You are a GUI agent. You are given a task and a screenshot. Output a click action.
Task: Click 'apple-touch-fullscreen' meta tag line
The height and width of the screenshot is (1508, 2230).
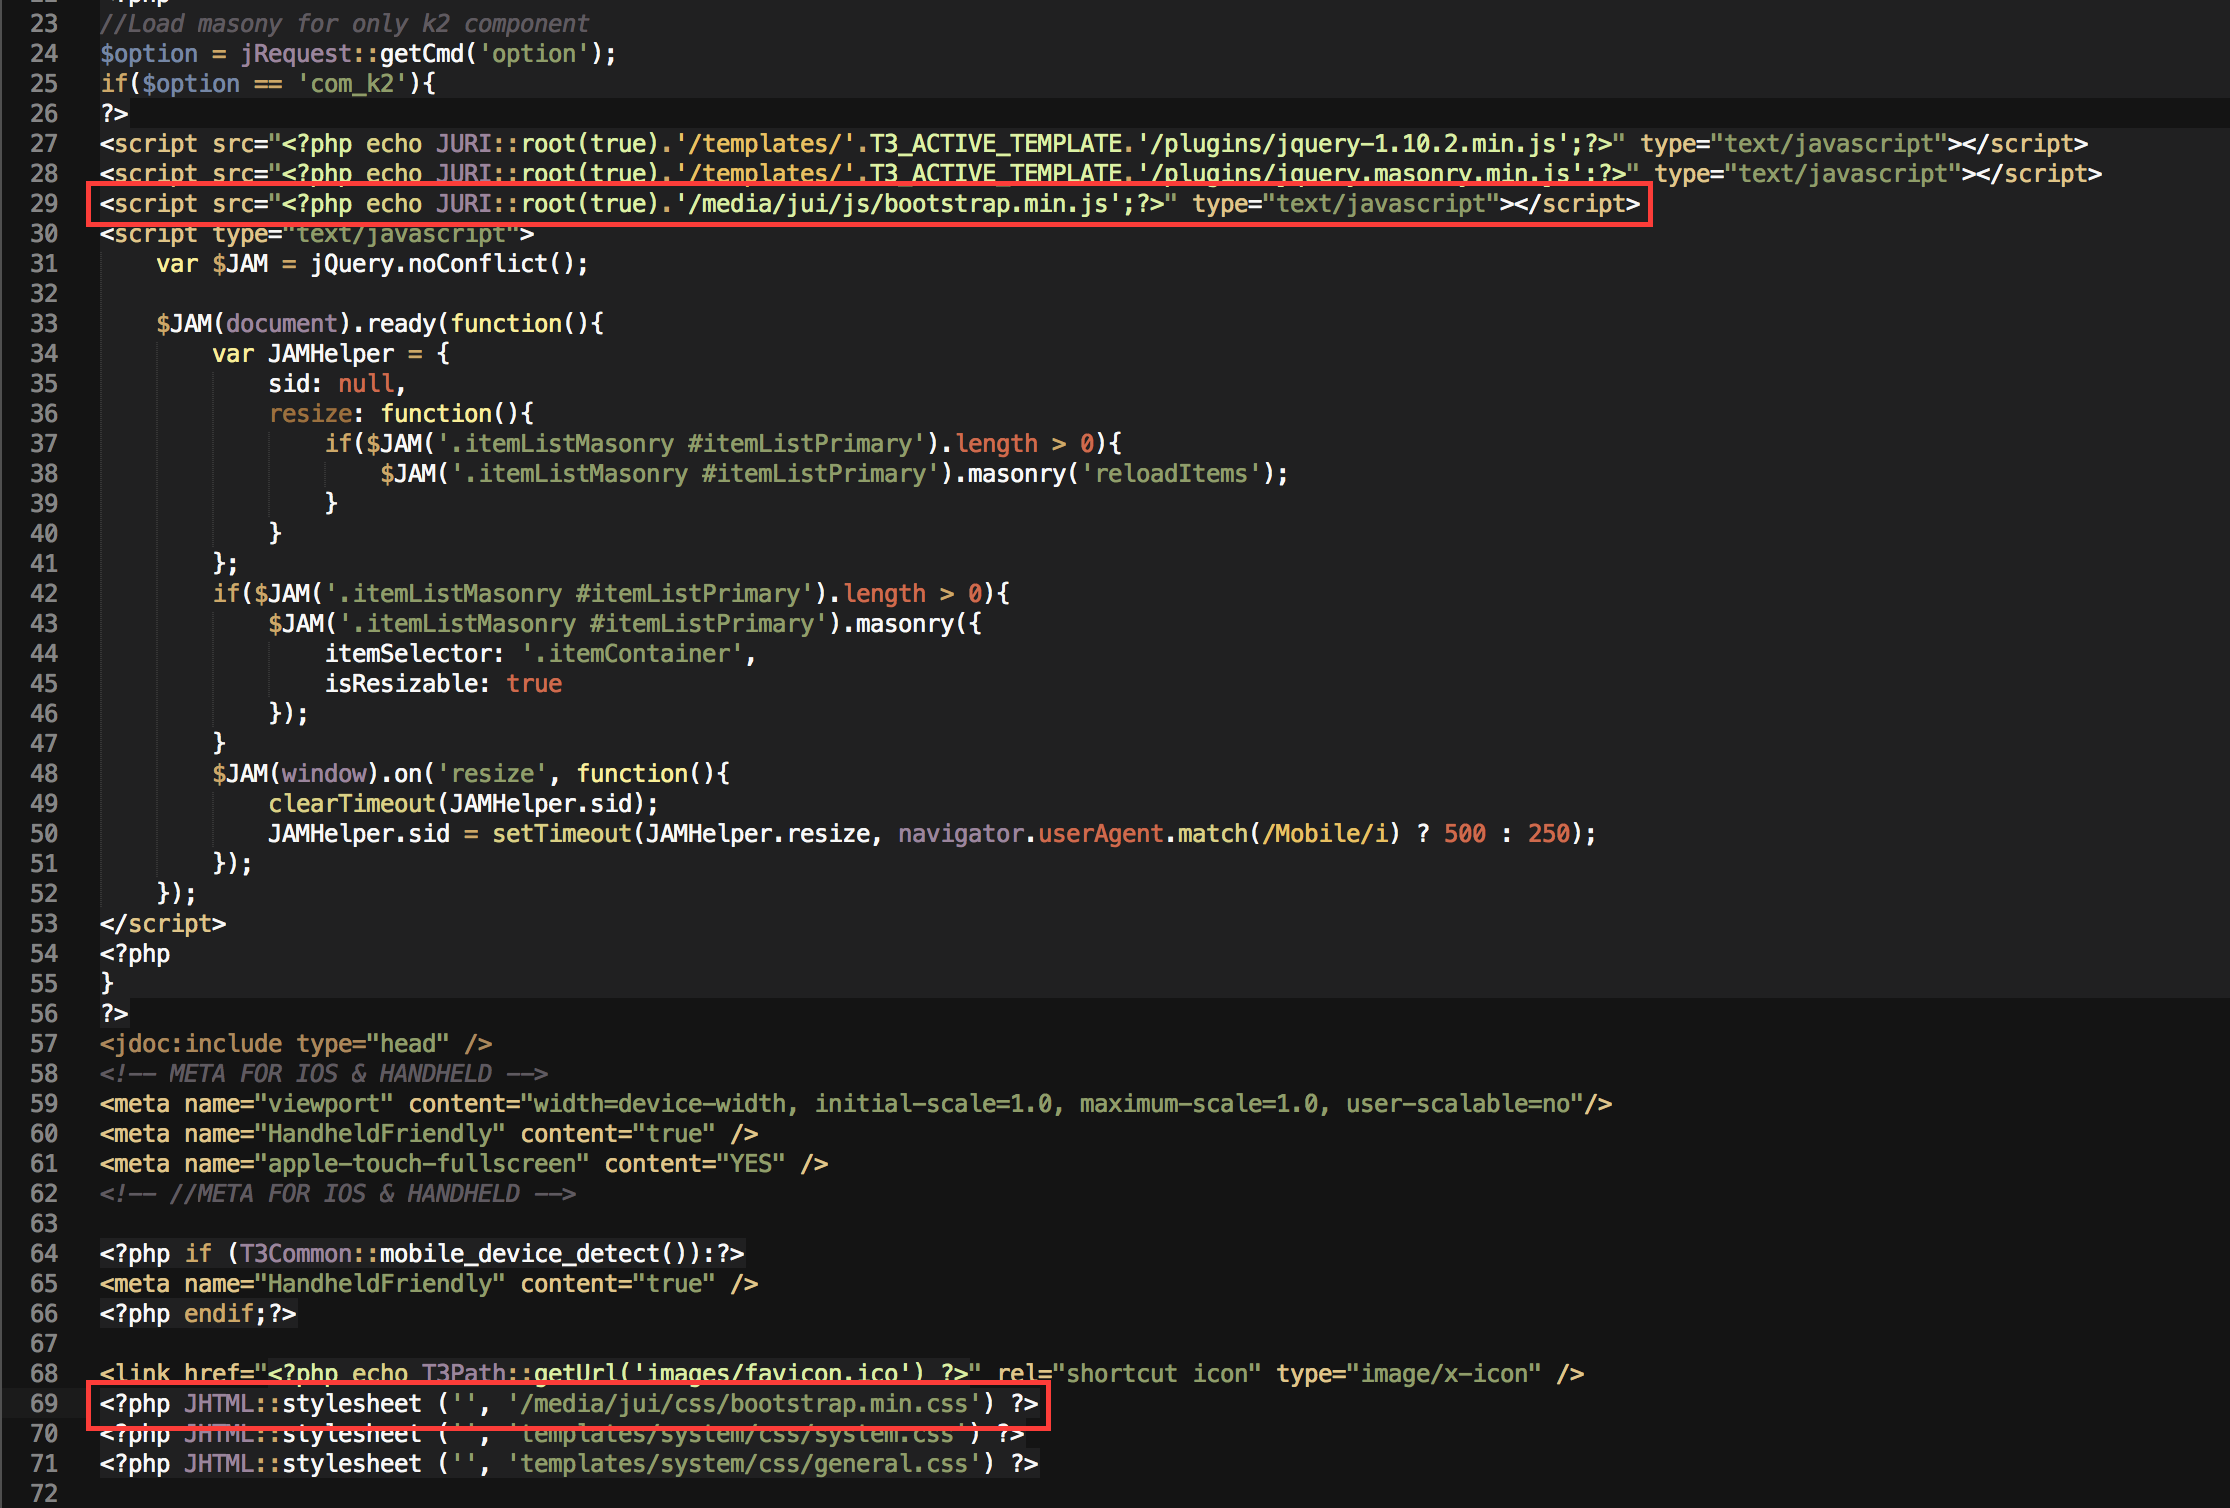point(464,1164)
